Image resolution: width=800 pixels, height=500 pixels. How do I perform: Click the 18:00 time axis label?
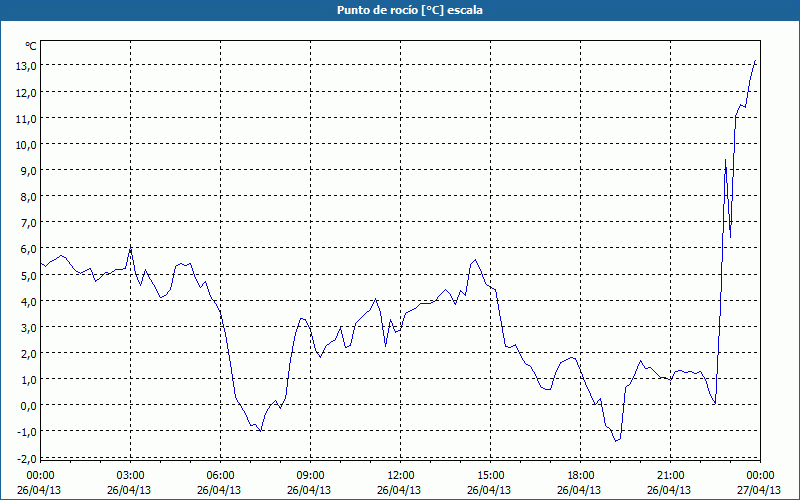point(581,476)
